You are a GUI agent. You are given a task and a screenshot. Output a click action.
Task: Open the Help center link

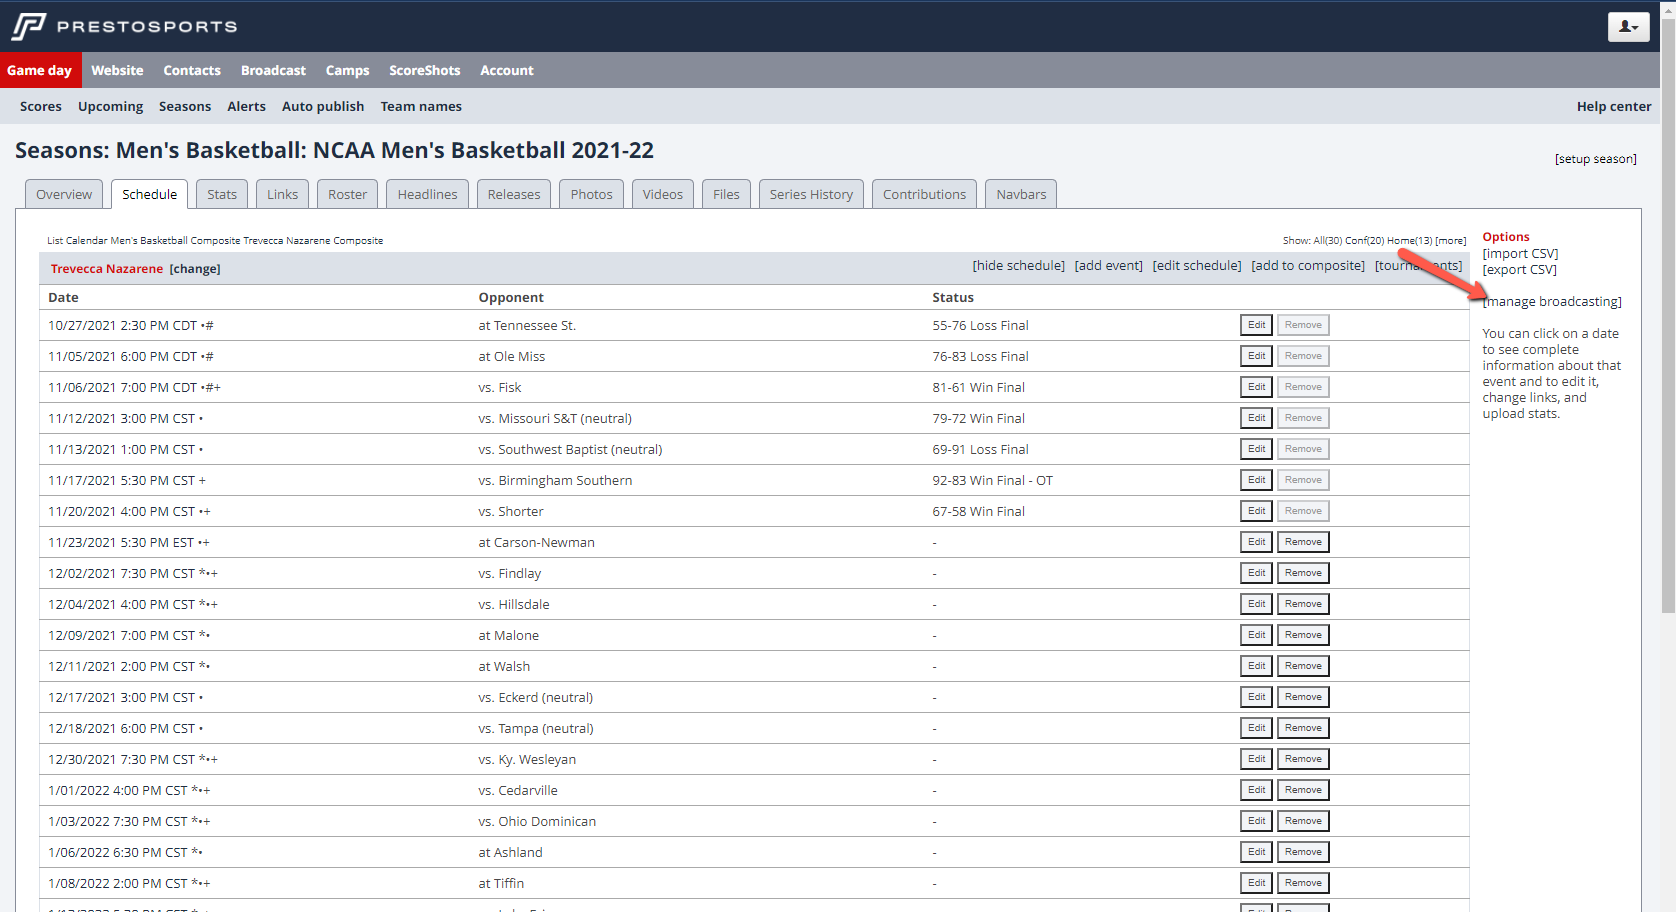click(x=1613, y=106)
